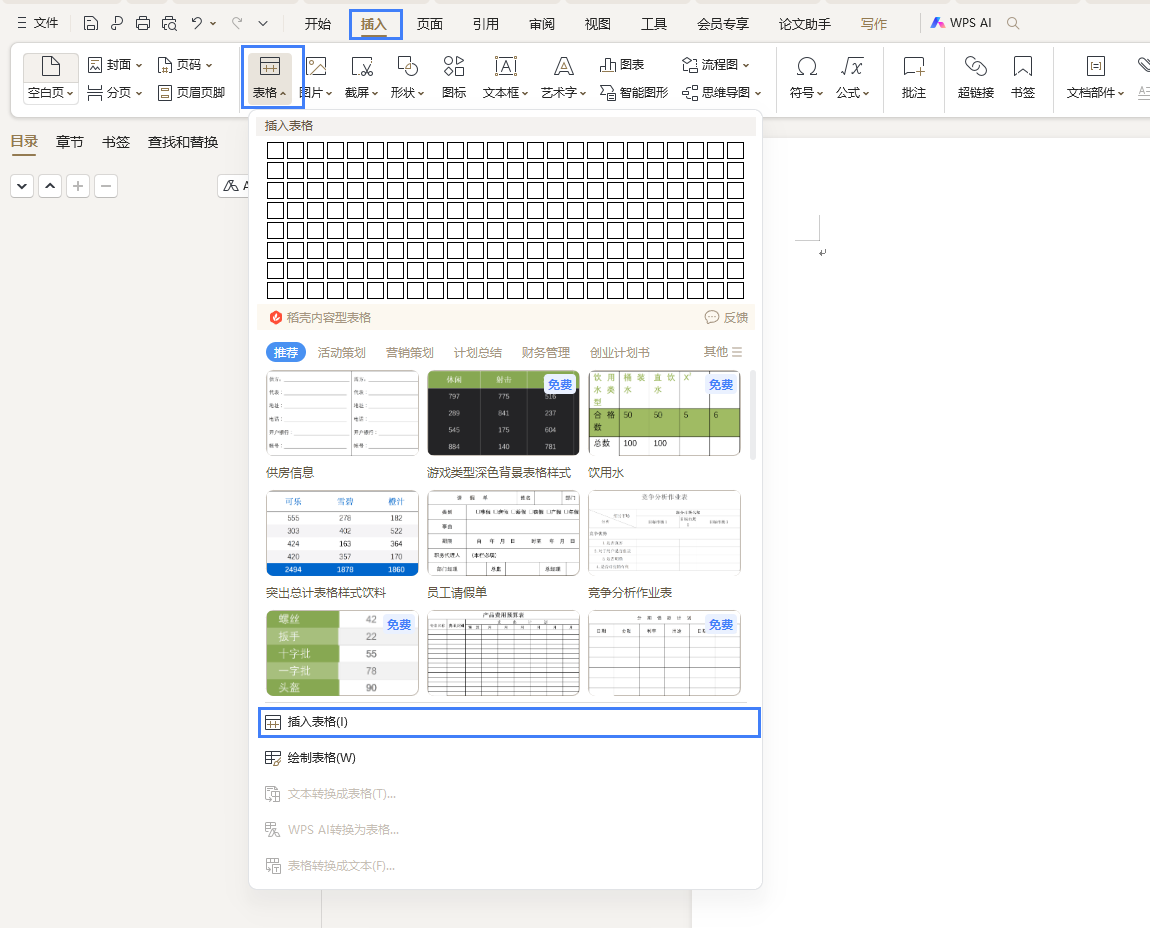Select the Recommended (推荐) template category
This screenshot has width=1150, height=928.
click(x=285, y=353)
